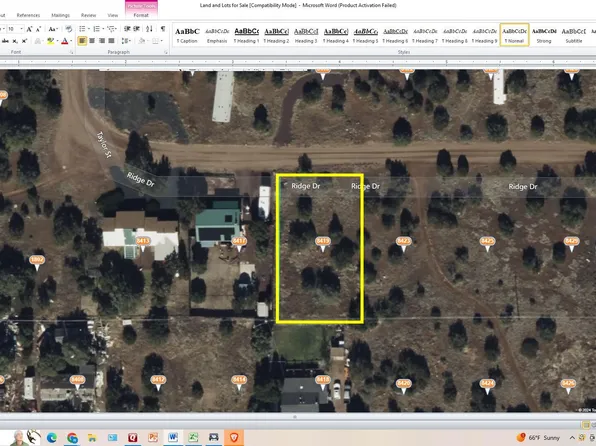Apply the Heading 6 style

tap(395, 35)
